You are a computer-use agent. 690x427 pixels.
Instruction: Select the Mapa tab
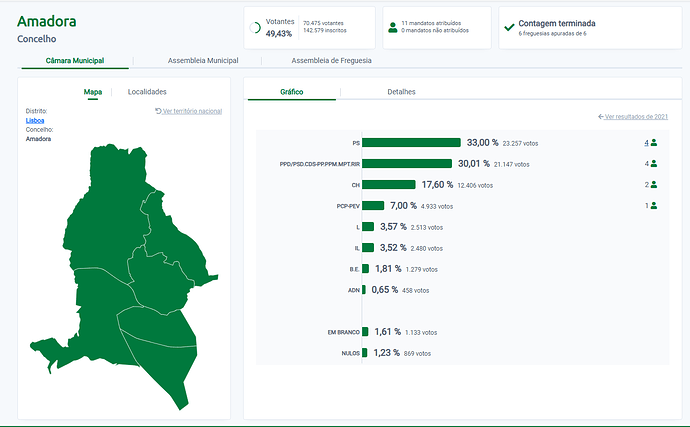(x=92, y=92)
